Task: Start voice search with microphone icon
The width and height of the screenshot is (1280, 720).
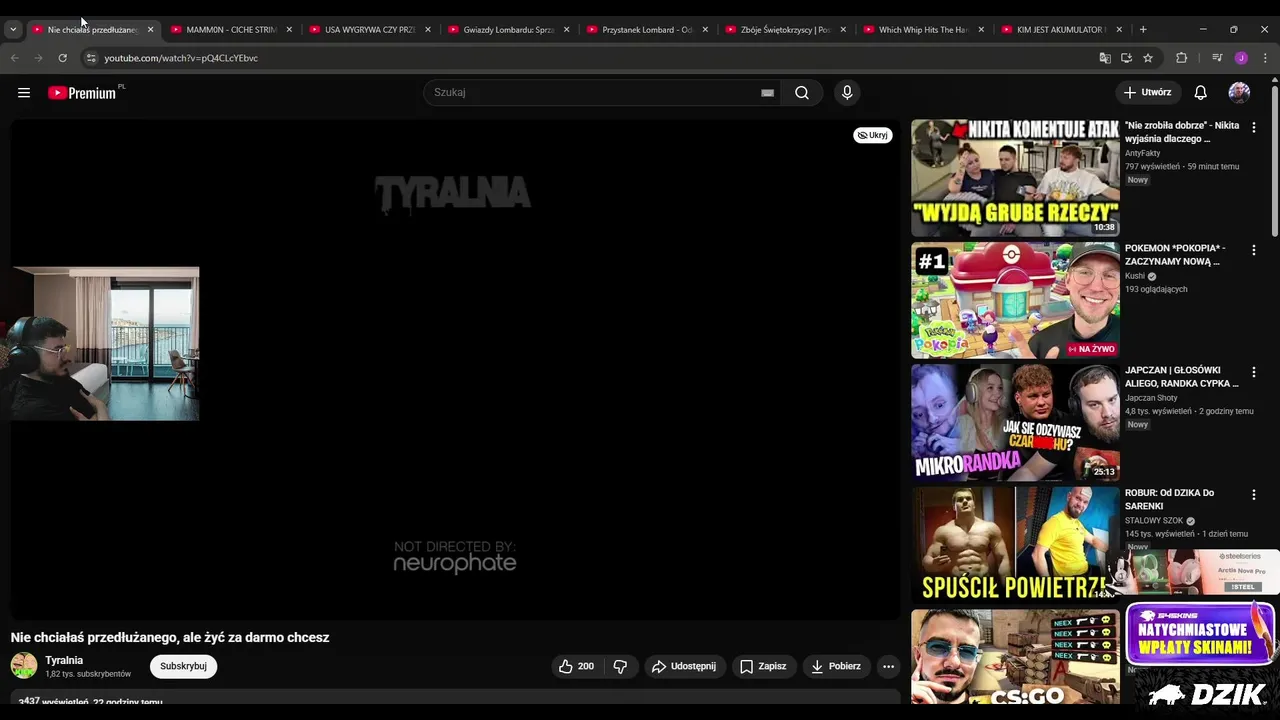Action: (x=847, y=93)
